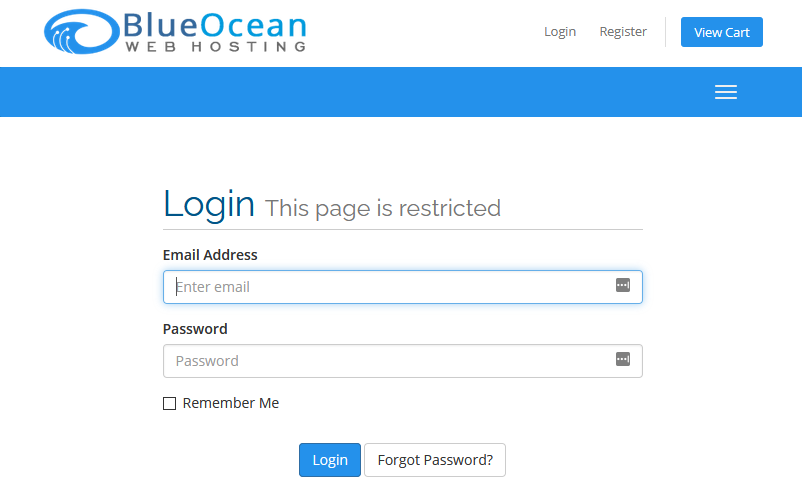Click the empty area of the blue navigation bar

click(350, 92)
